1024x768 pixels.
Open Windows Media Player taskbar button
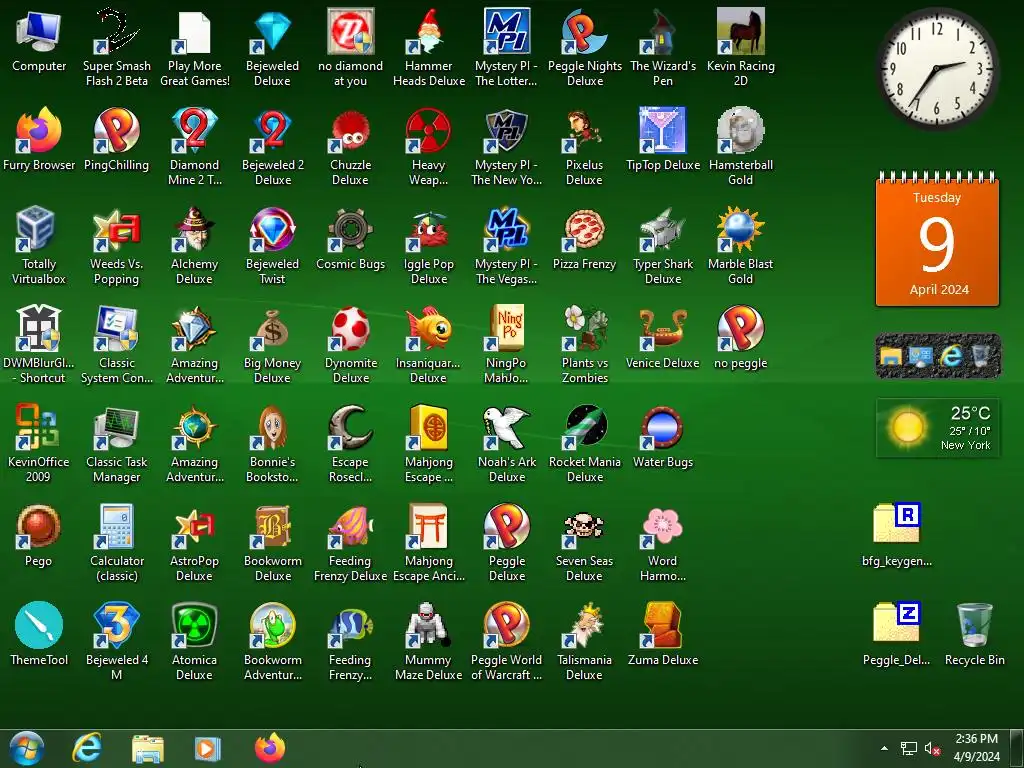[x=207, y=748]
